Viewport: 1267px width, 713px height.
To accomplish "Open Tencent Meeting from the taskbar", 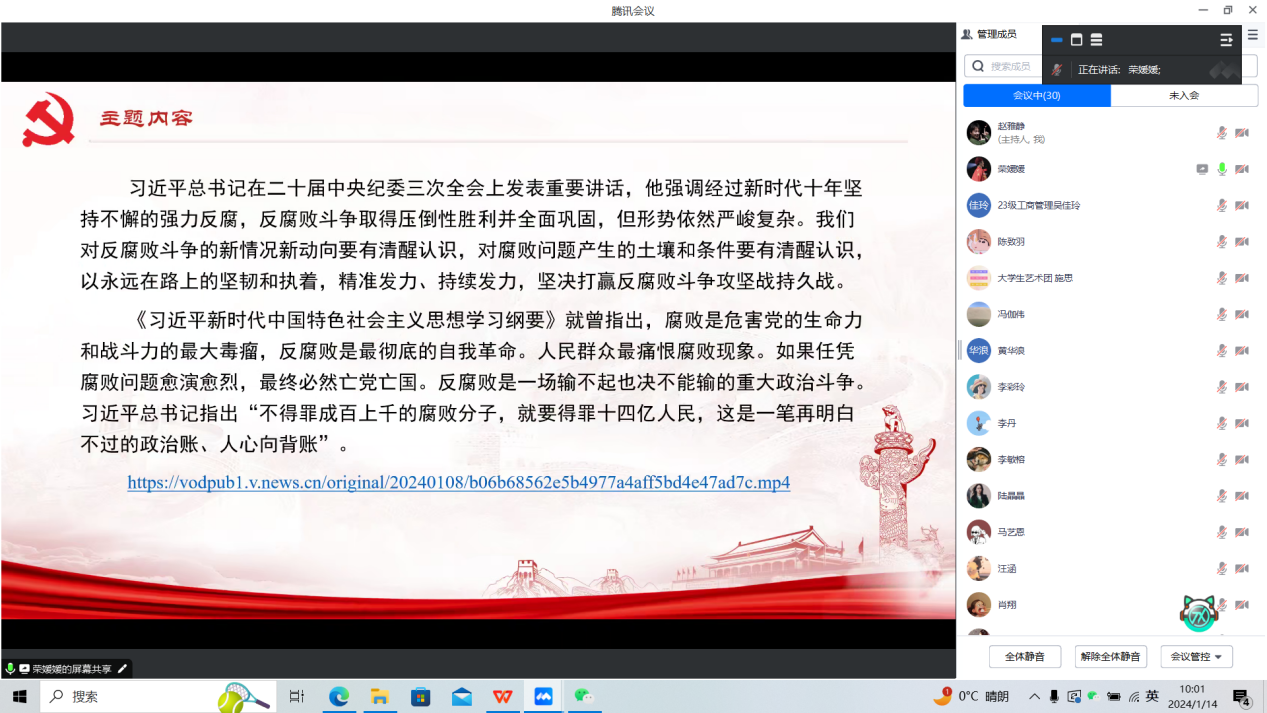I will (543, 696).
